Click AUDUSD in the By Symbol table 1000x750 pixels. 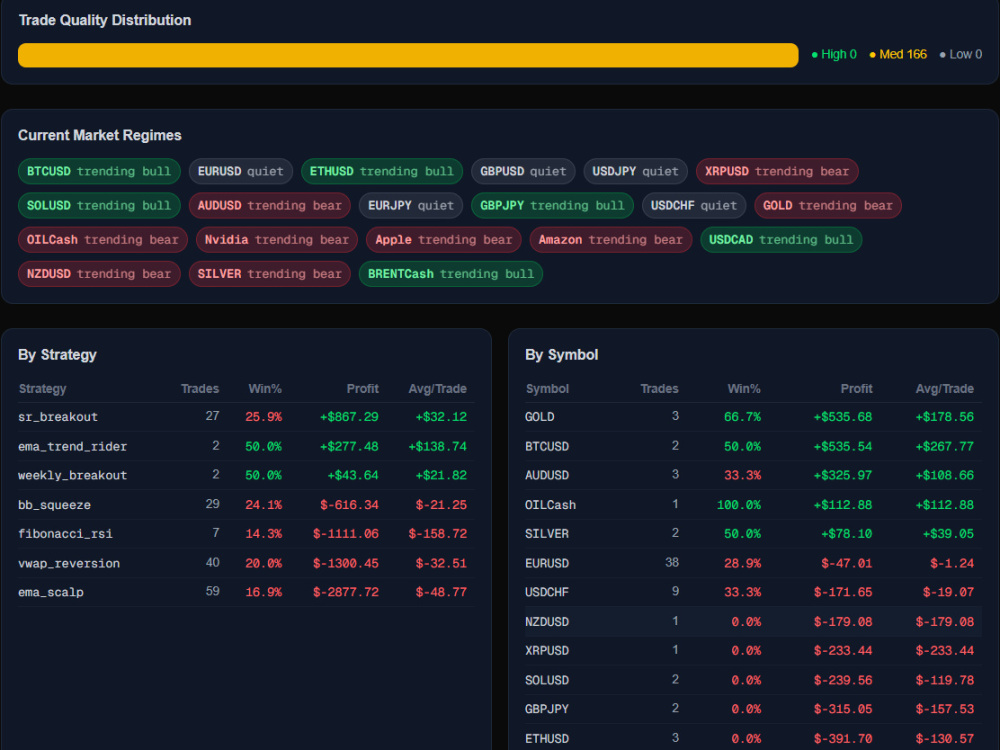click(547, 475)
